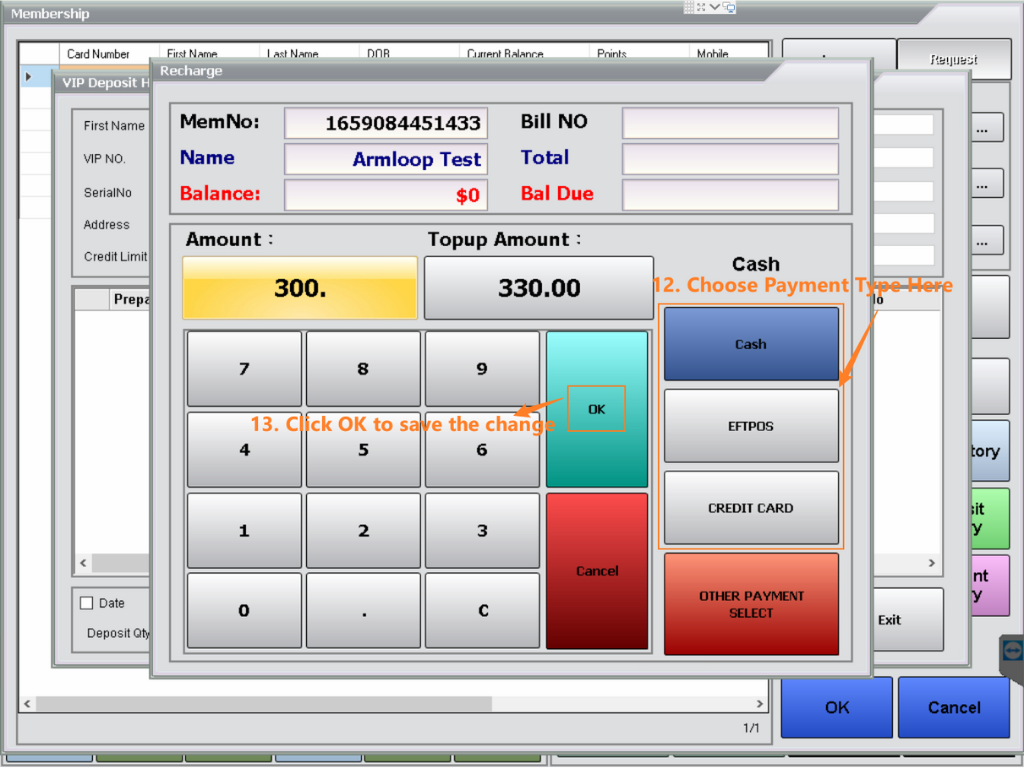Click the yellow Amount field showing 300.

[300, 288]
